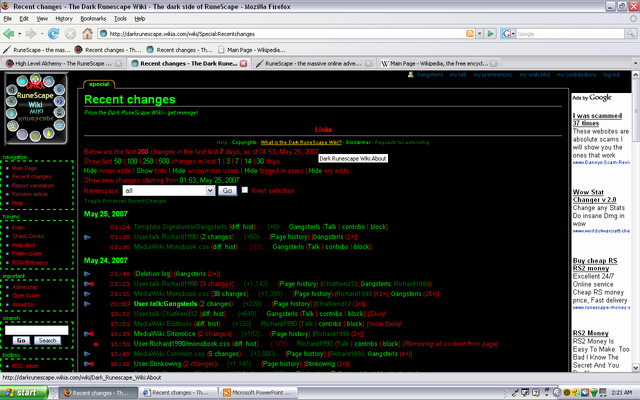Click my preferences link
The width and height of the screenshot is (640, 400).
click(493, 75)
